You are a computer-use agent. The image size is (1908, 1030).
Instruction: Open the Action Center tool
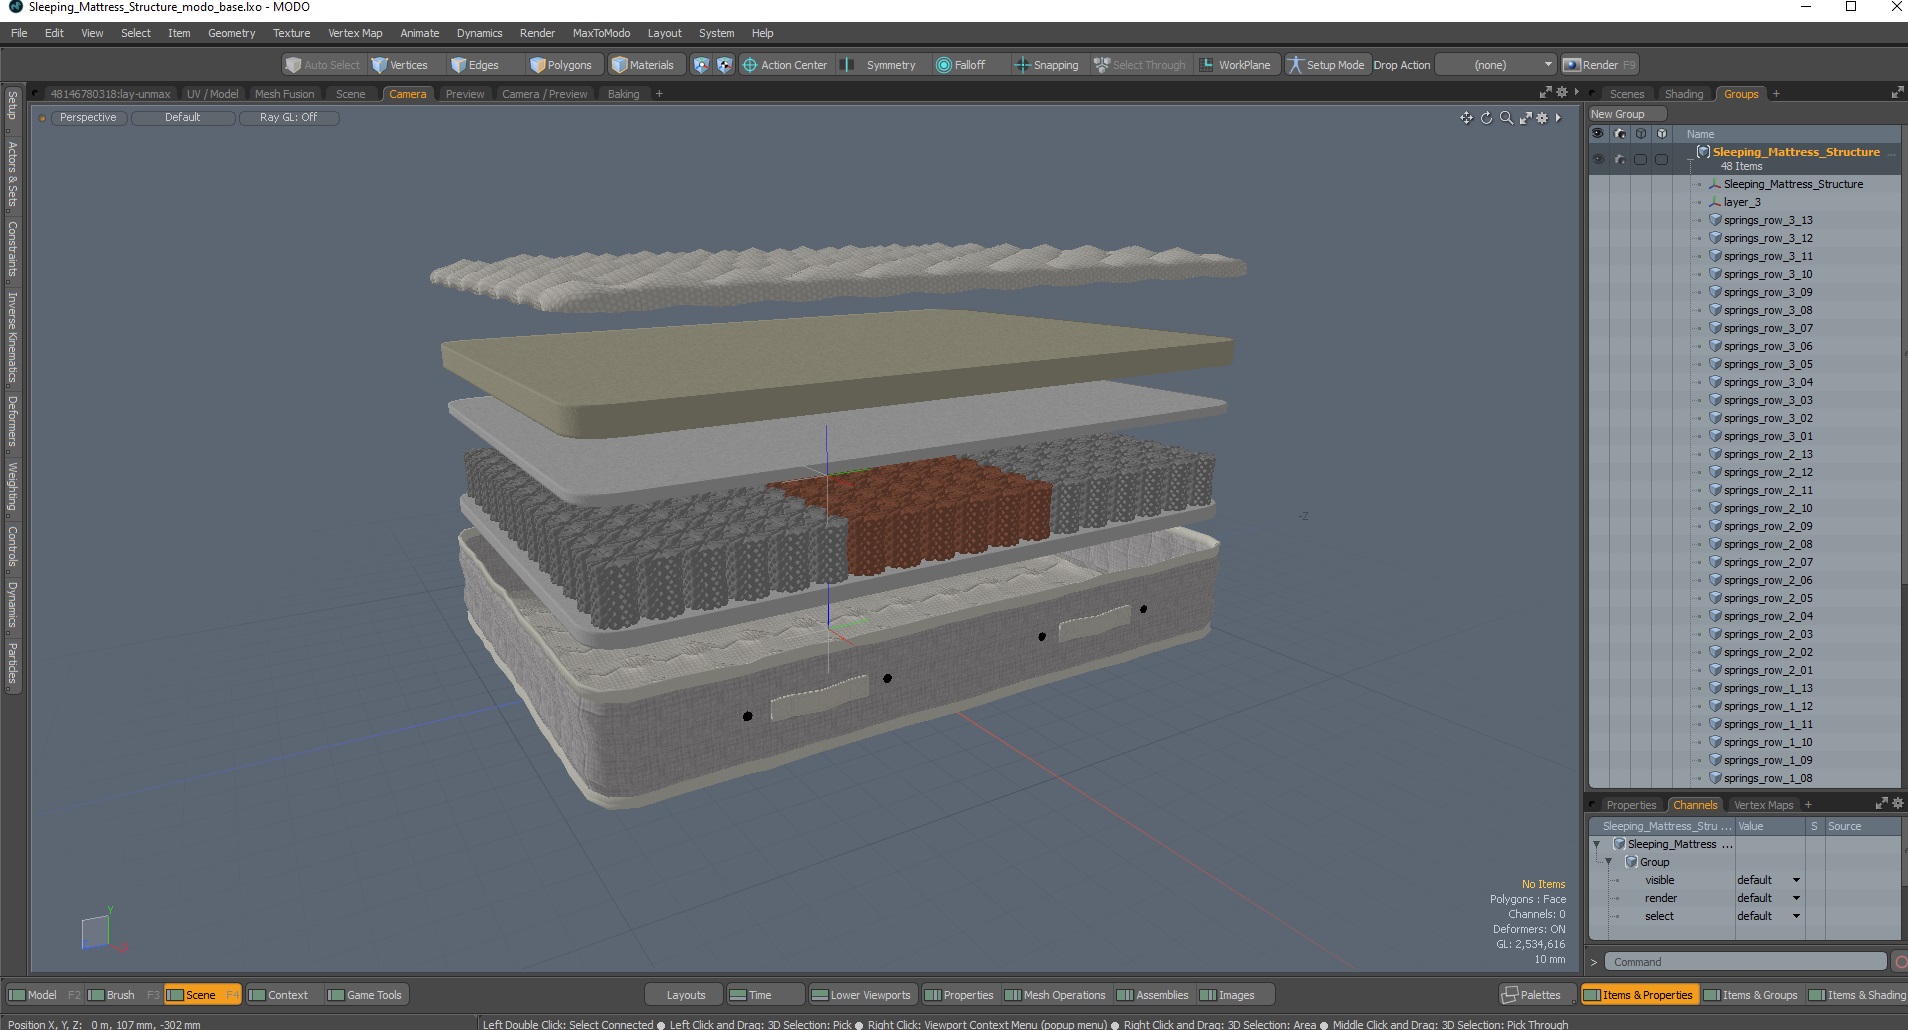[785, 65]
